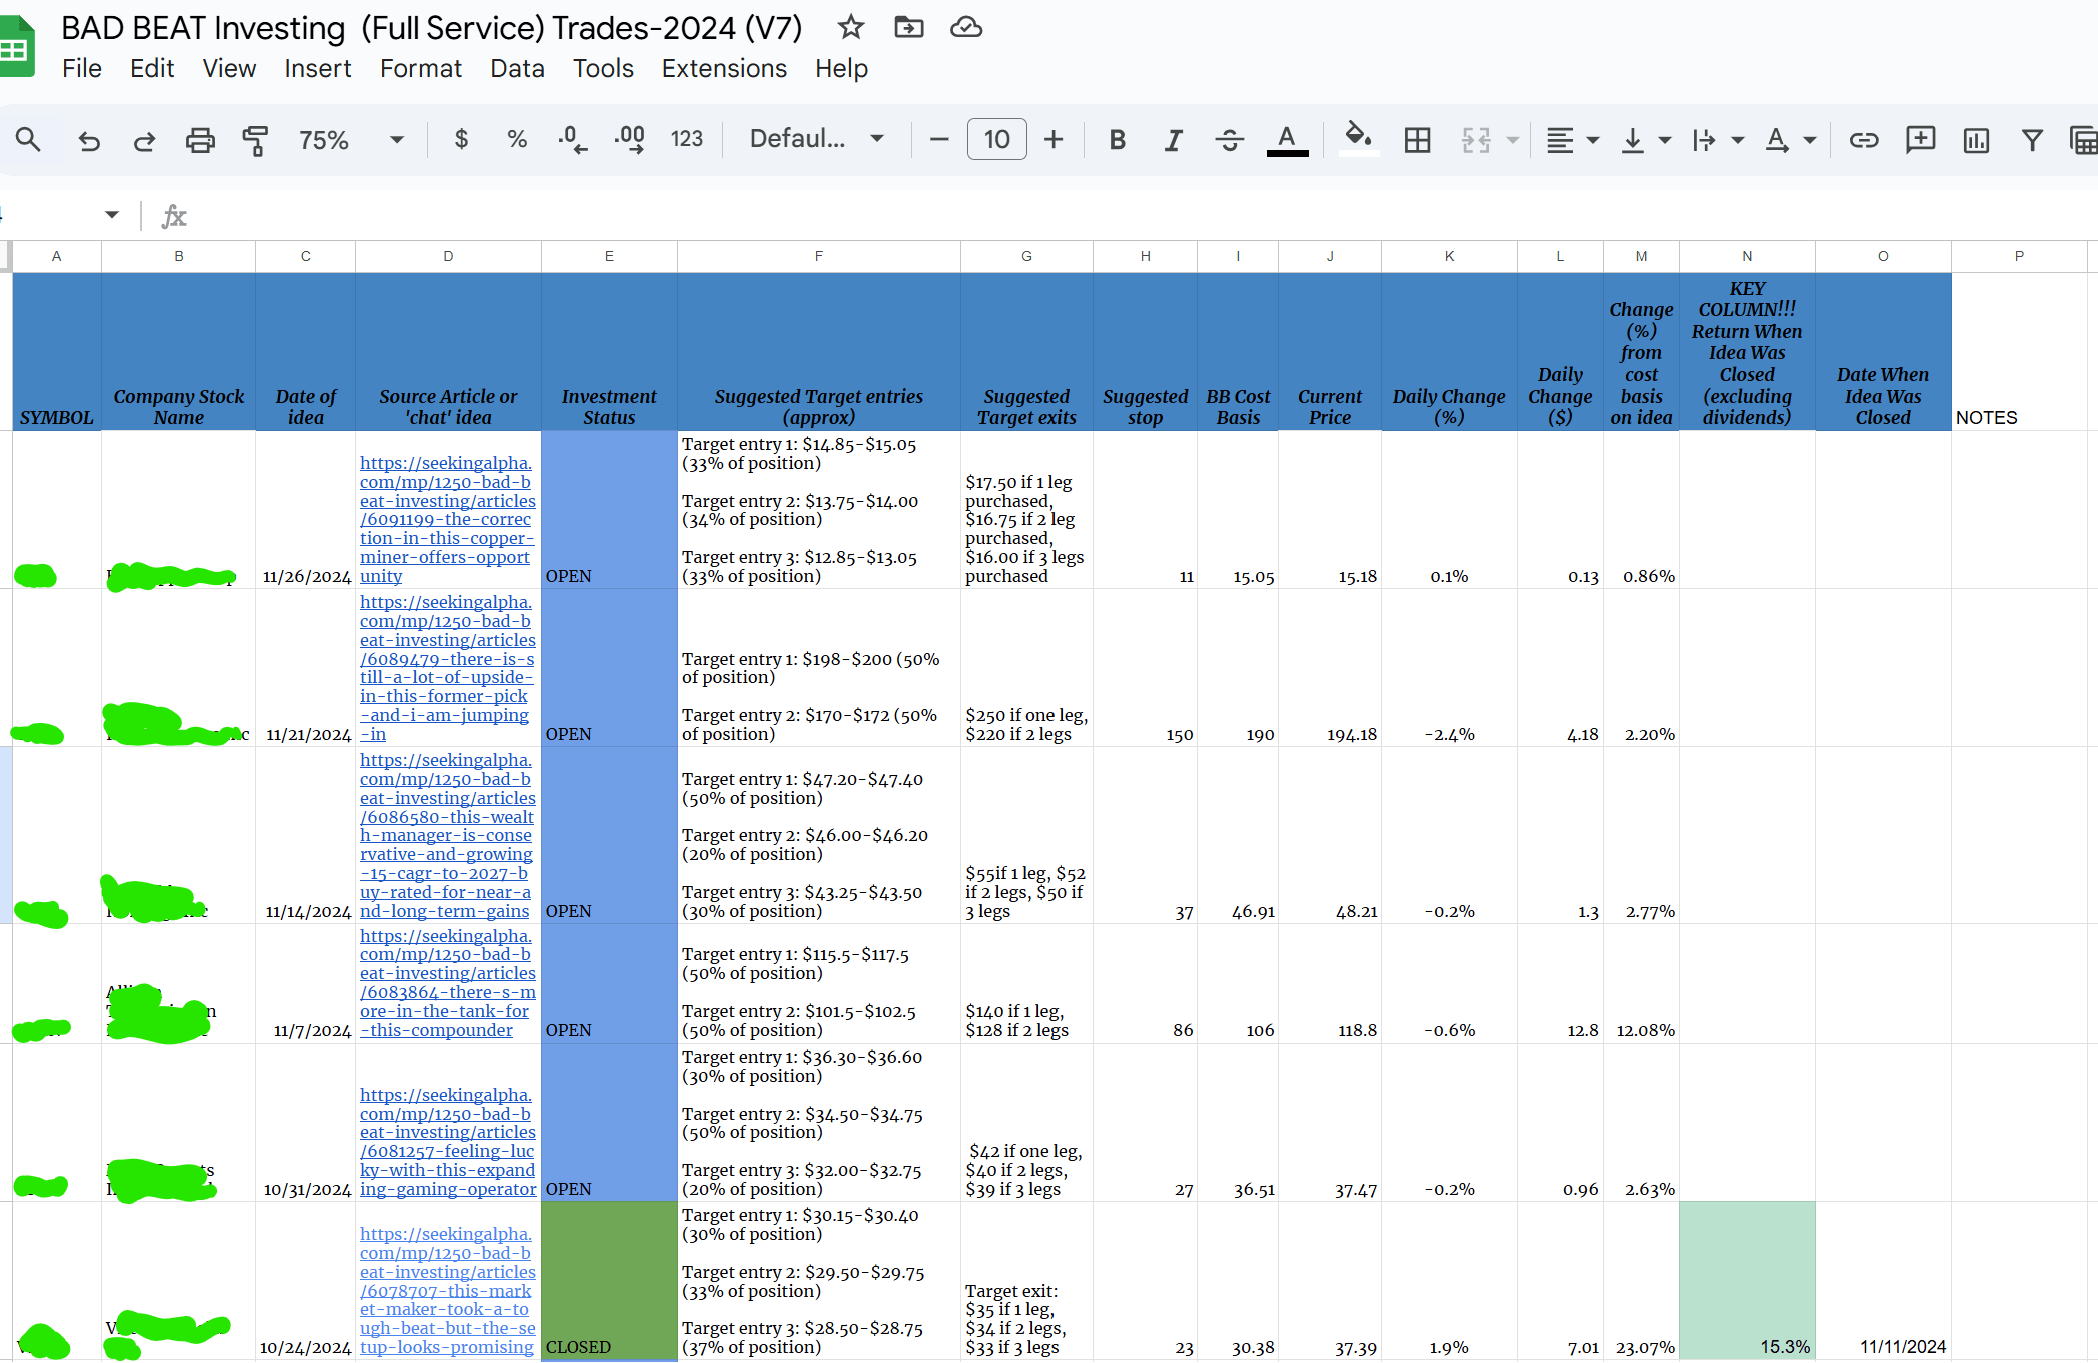Open the Format menu
Image resolution: width=2098 pixels, height=1363 pixels.
tap(420, 68)
